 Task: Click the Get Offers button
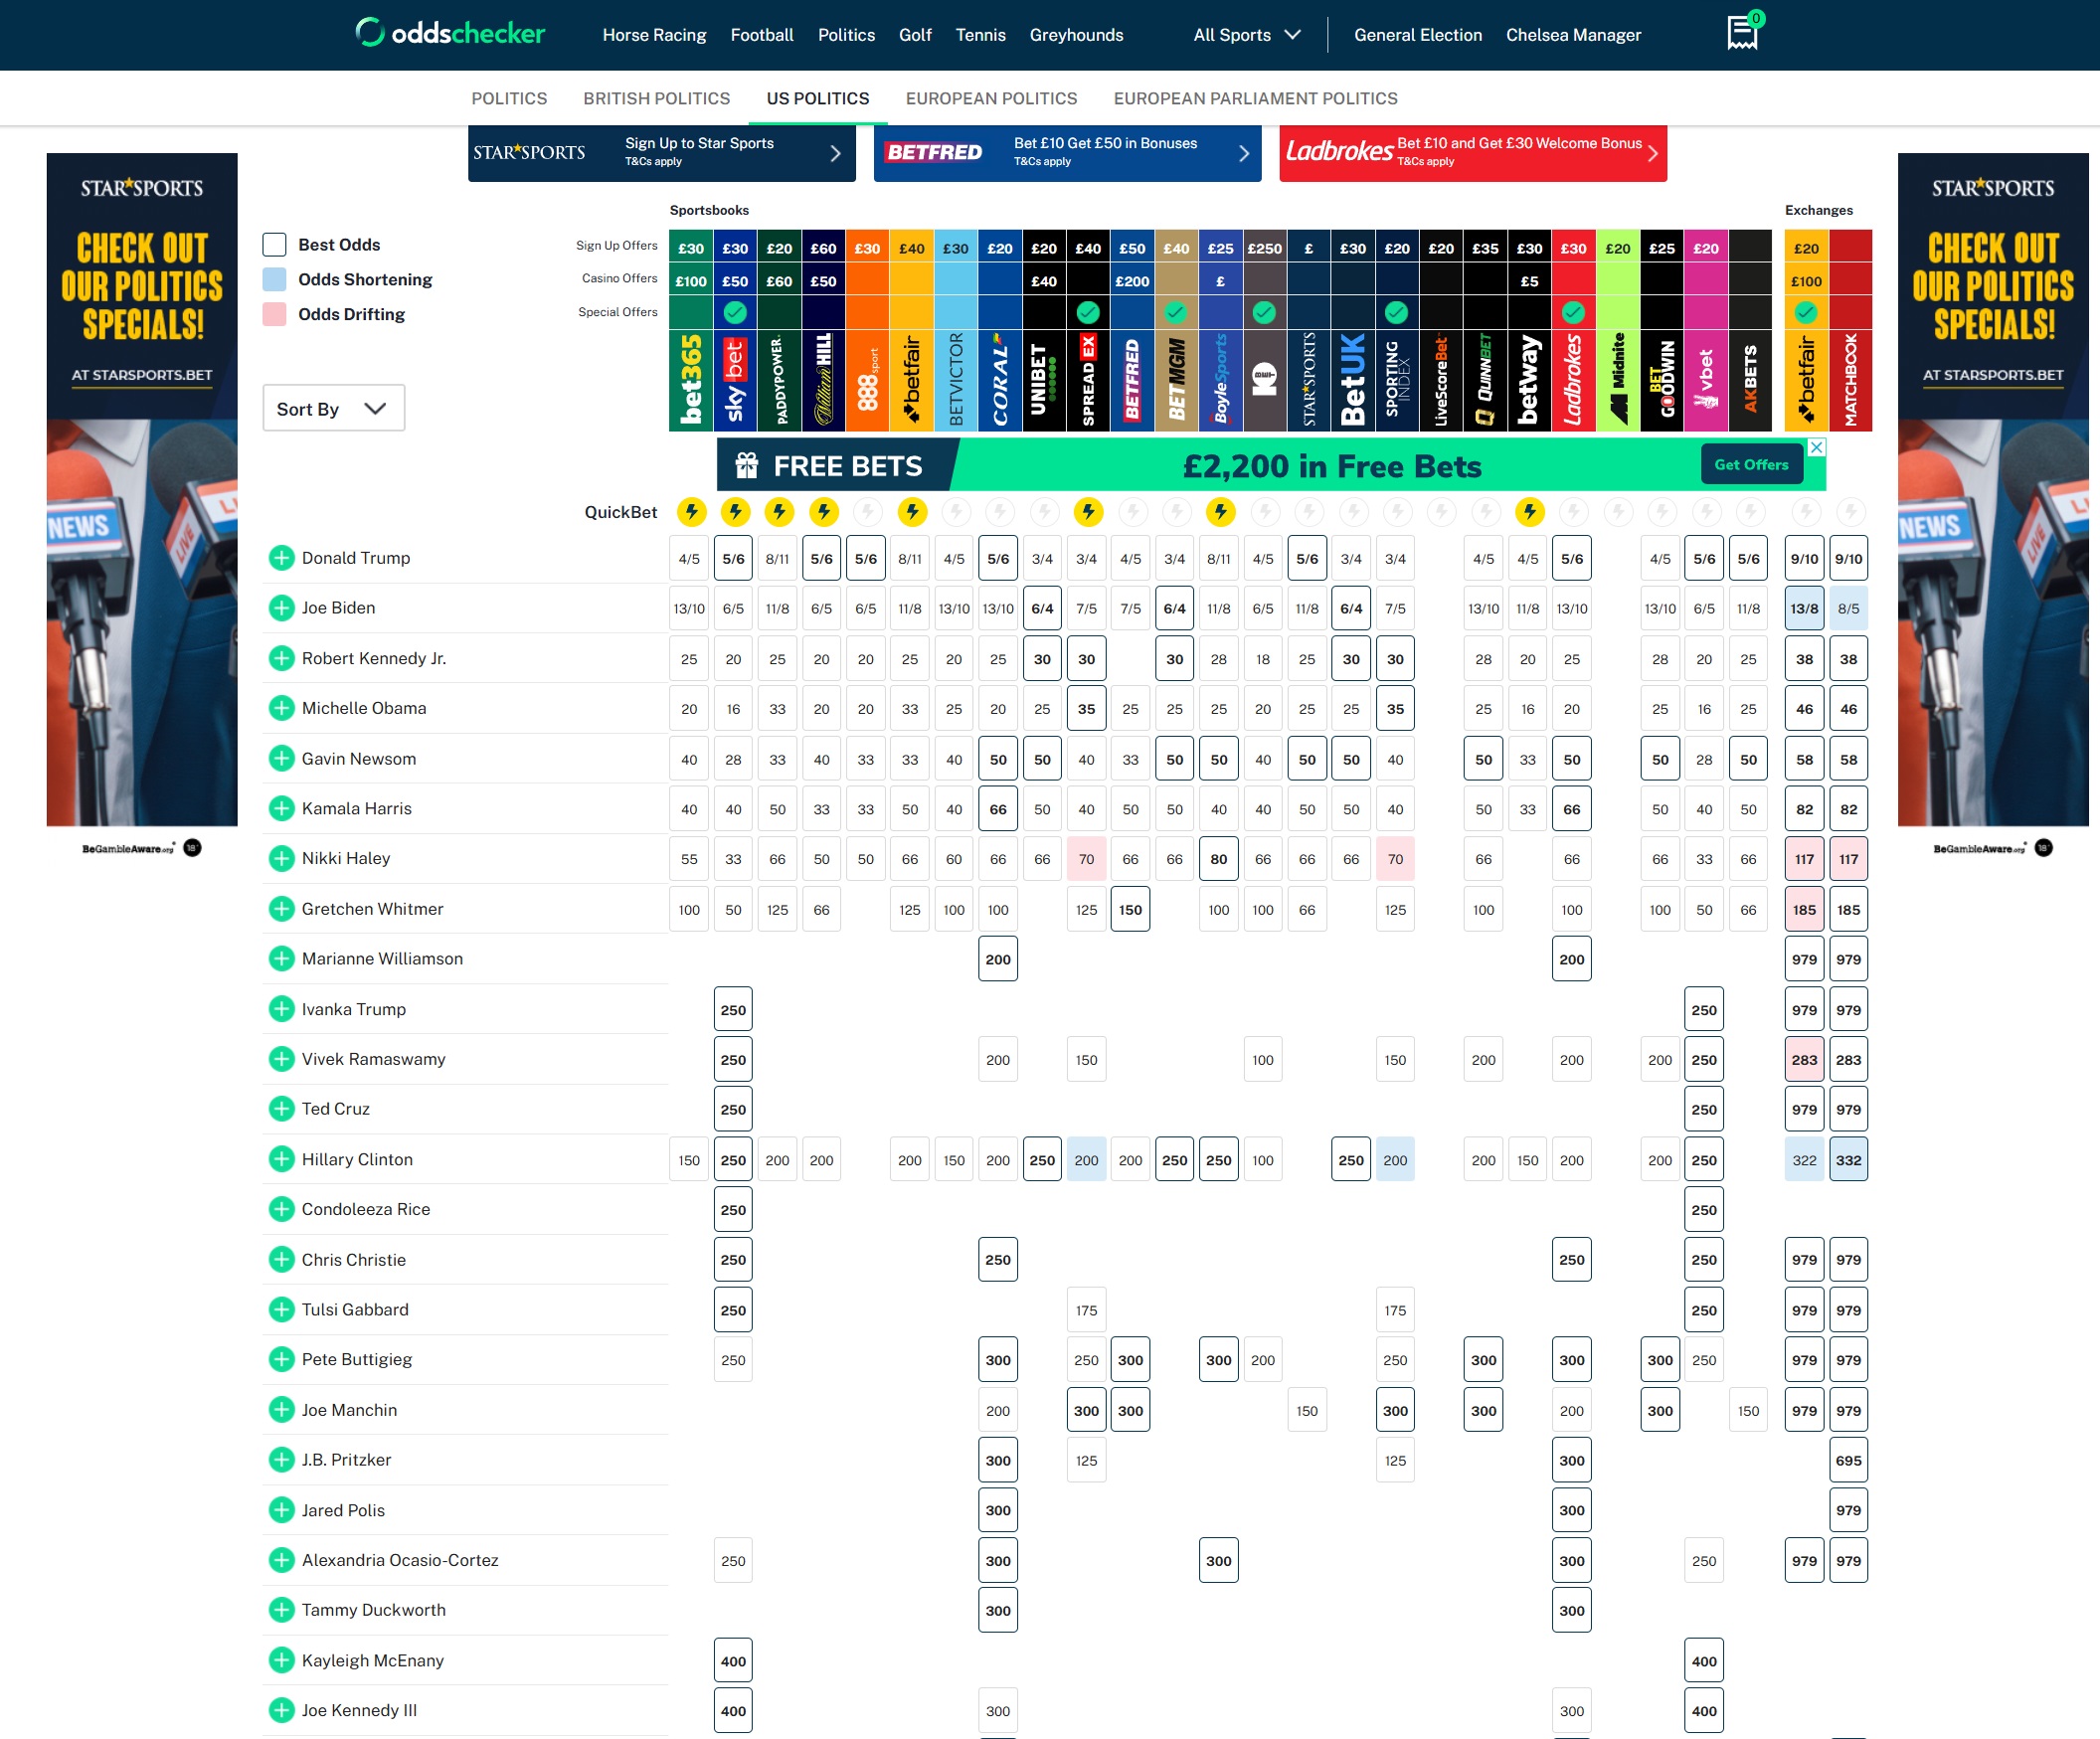coord(1750,465)
